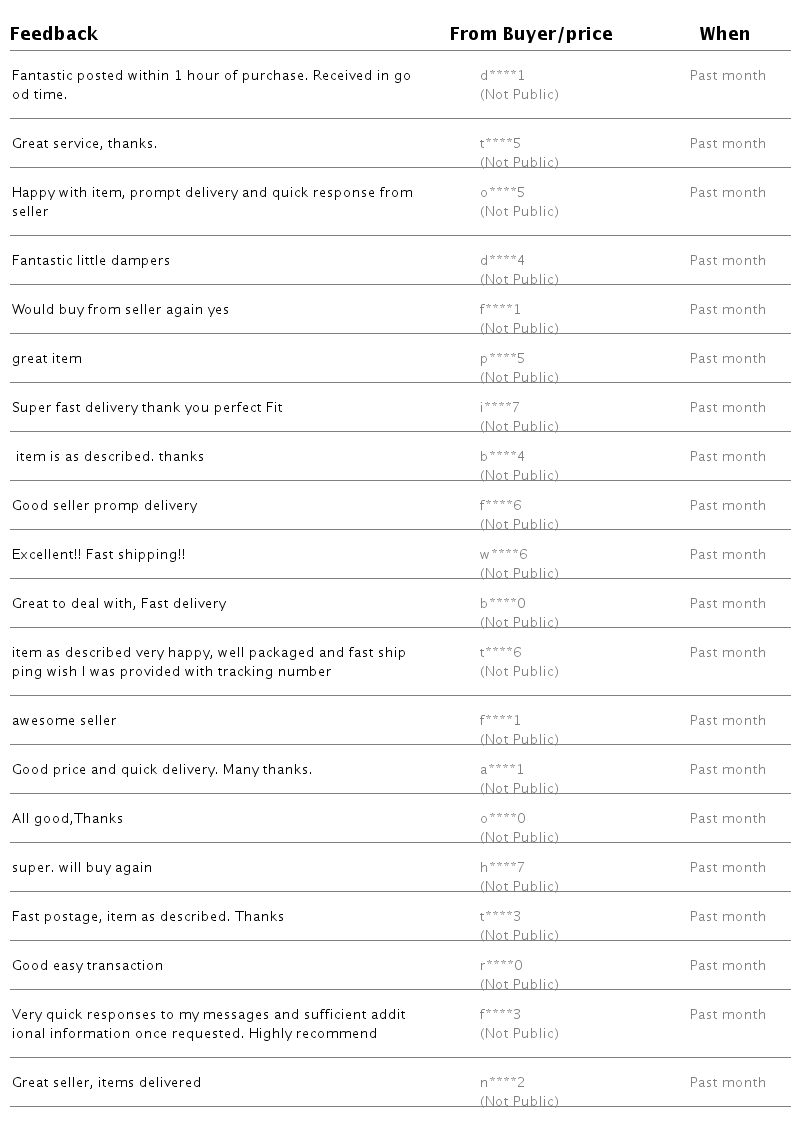Open buyer a****1 username
This screenshot has height=1126, width=800.
tap(502, 769)
